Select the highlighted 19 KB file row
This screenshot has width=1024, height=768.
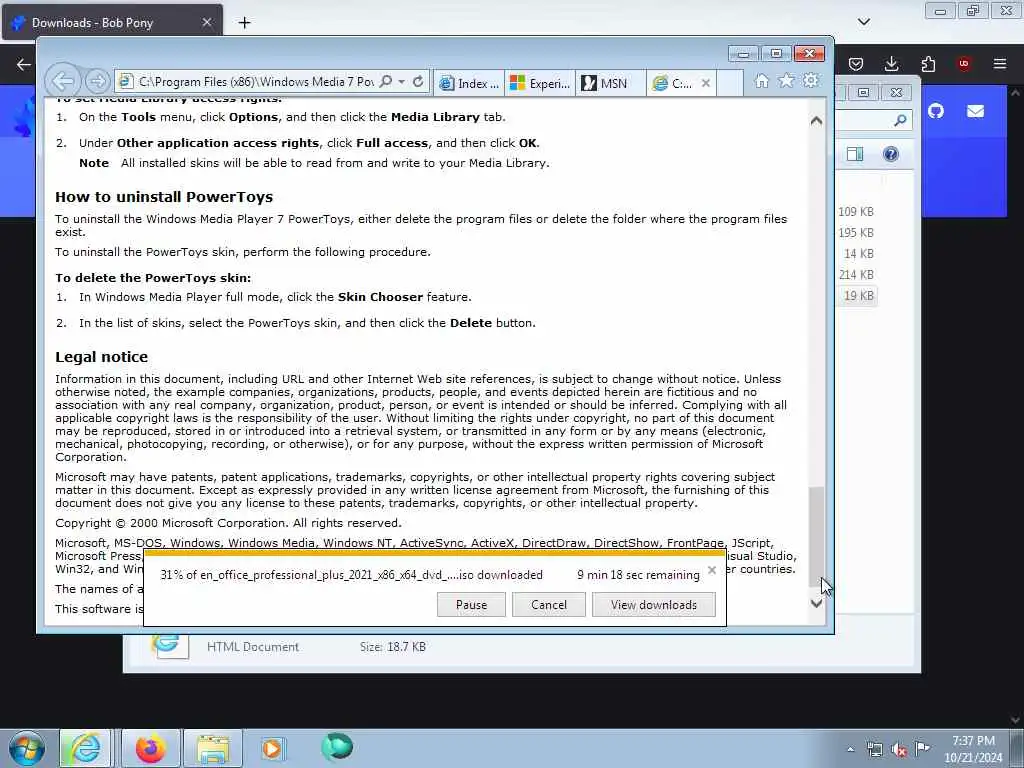point(856,296)
